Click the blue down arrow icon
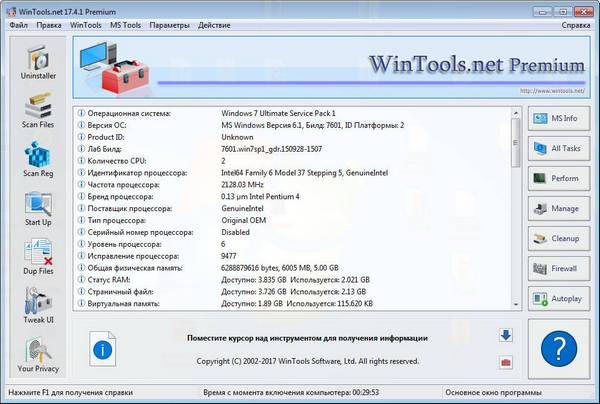 (505, 335)
